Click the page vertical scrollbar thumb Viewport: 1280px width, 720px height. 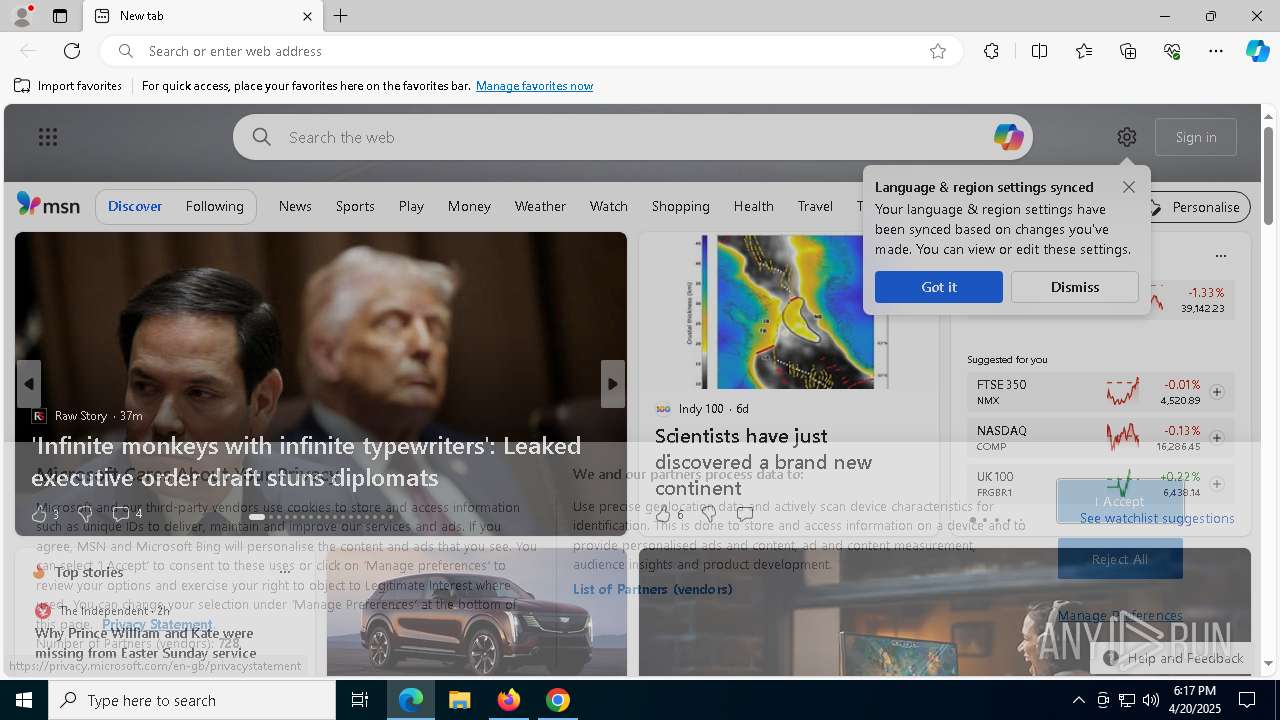point(1269,175)
